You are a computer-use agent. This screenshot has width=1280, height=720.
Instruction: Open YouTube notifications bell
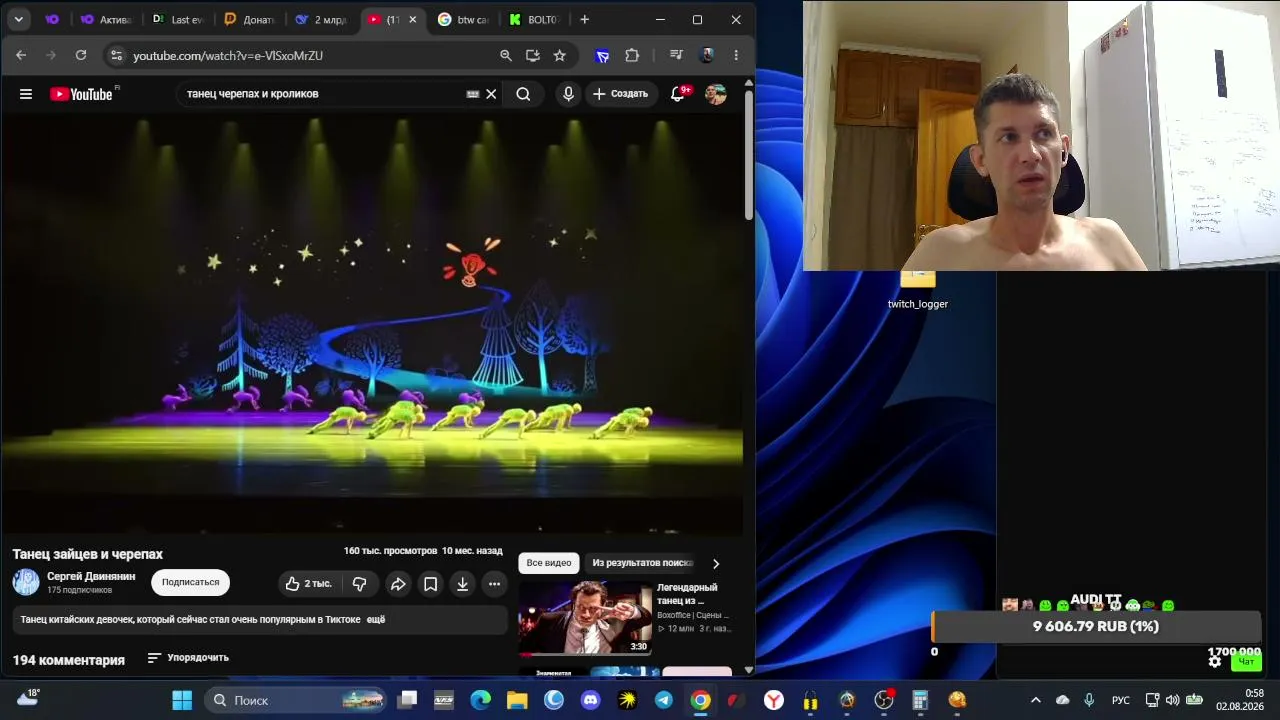pos(678,94)
